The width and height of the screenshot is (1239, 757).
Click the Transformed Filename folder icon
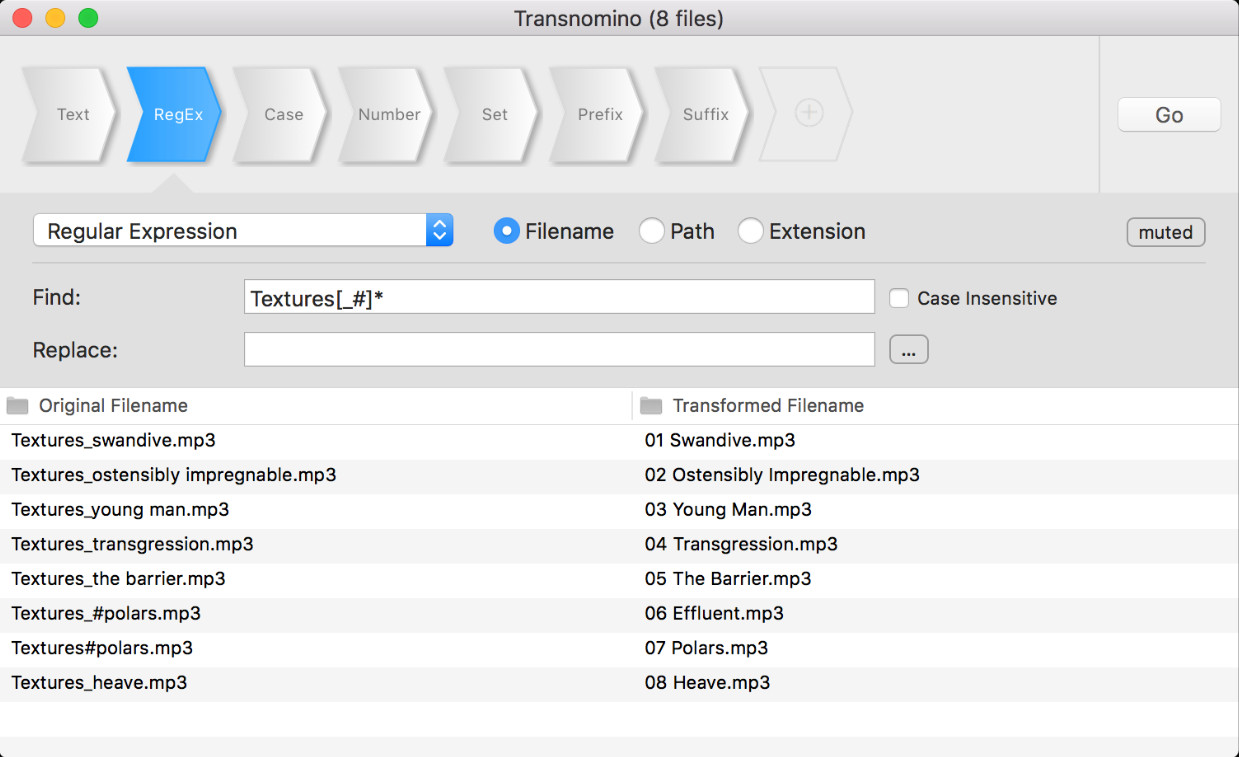[652, 405]
